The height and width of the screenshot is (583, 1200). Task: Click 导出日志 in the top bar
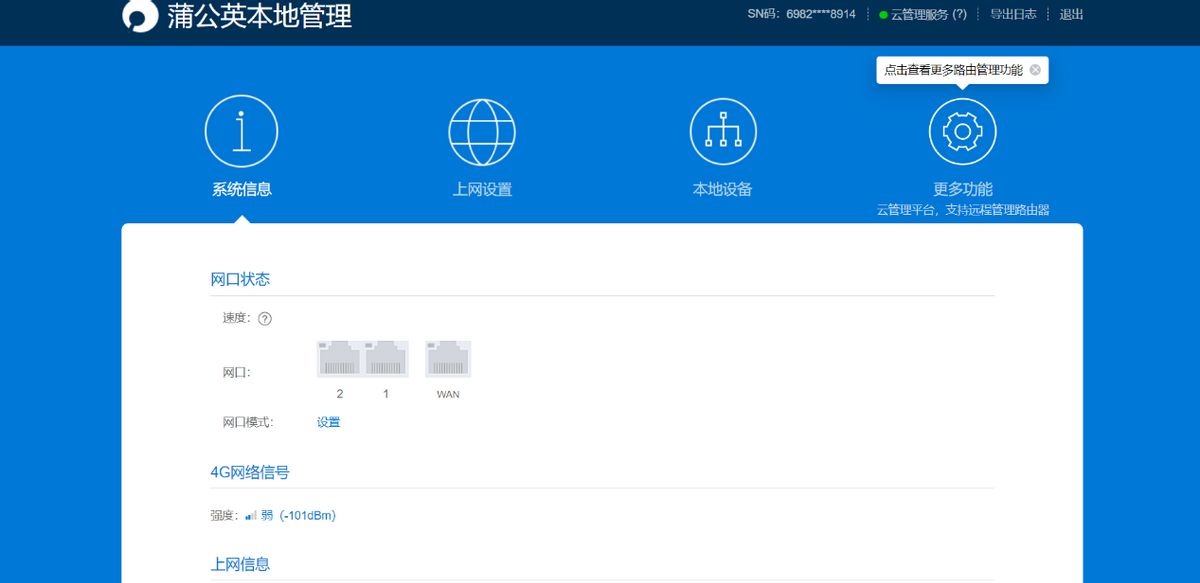click(1013, 14)
